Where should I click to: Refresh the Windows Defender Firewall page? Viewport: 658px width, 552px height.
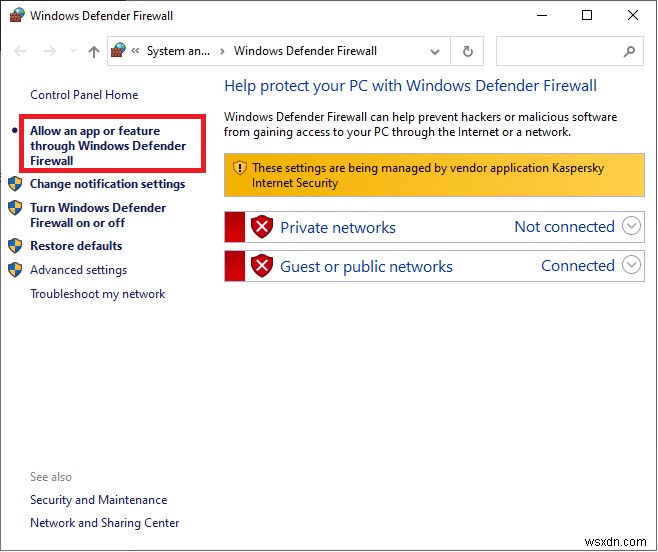pos(467,51)
